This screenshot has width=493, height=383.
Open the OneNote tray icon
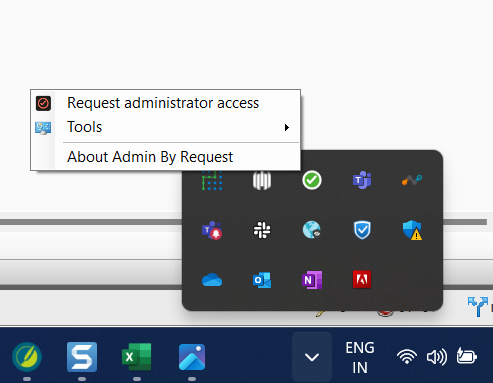pos(312,280)
